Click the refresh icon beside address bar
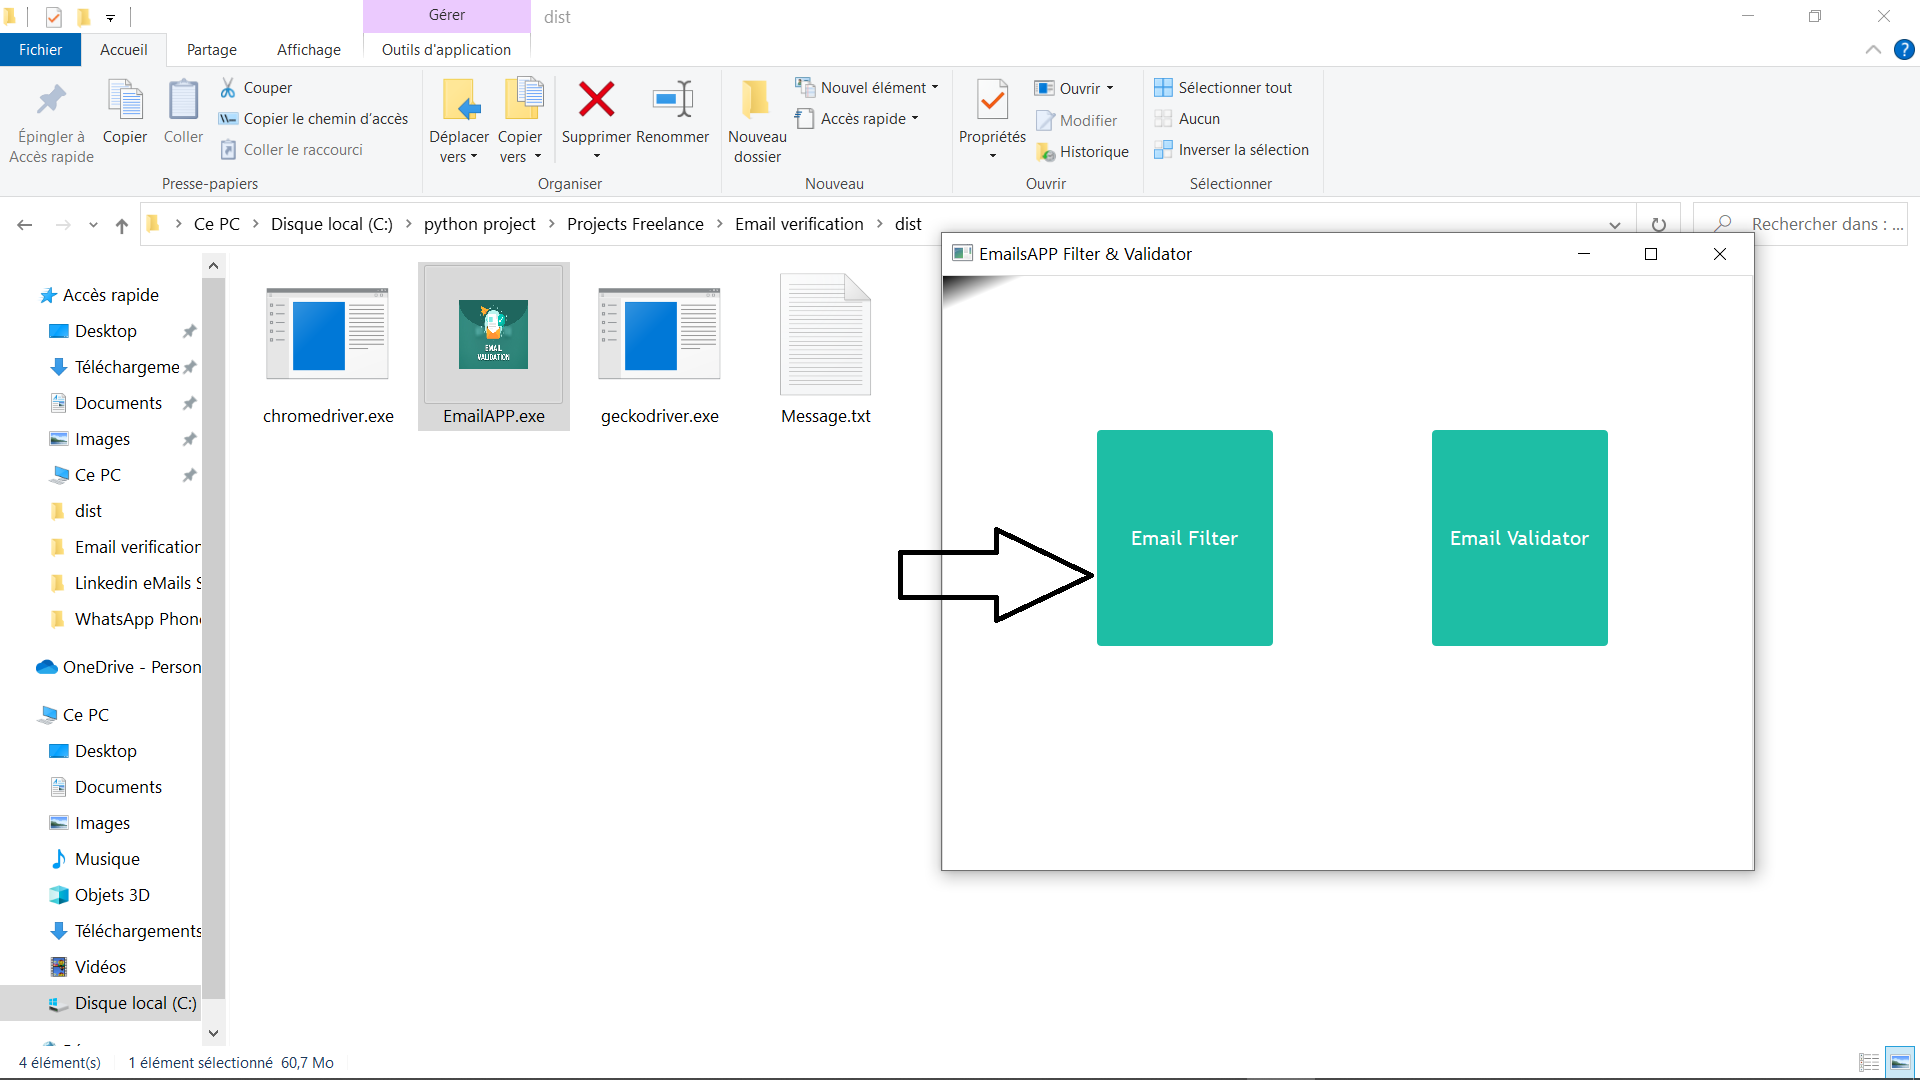 [x=1658, y=225]
